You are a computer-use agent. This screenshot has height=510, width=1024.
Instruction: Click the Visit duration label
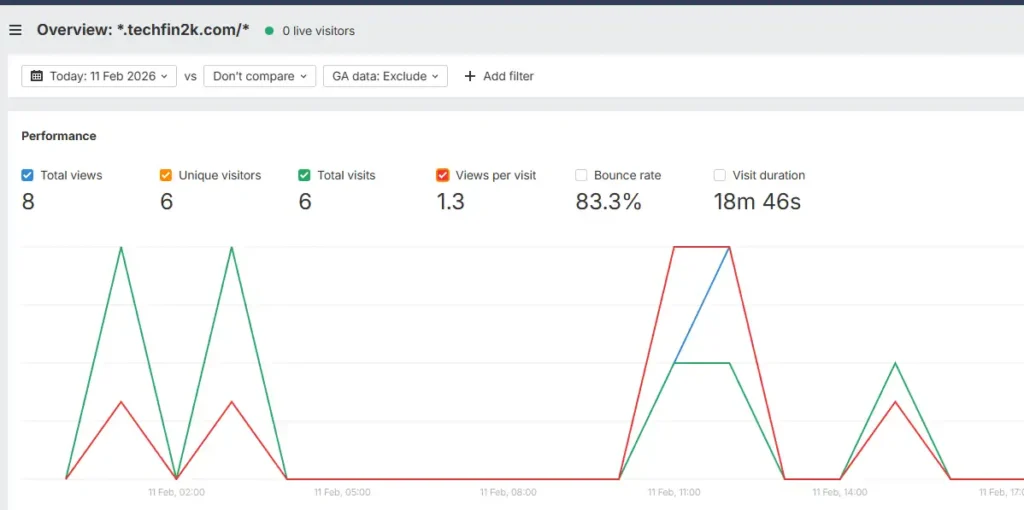point(769,175)
